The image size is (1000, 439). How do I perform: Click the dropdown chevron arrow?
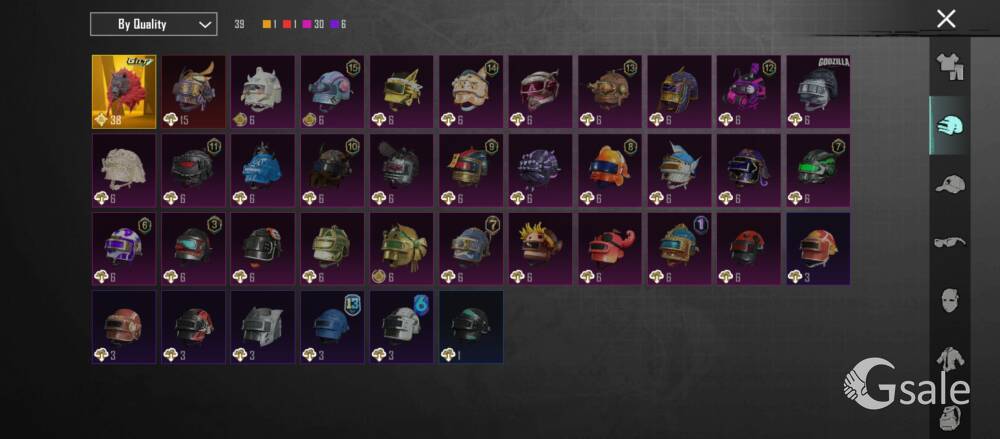[204, 25]
